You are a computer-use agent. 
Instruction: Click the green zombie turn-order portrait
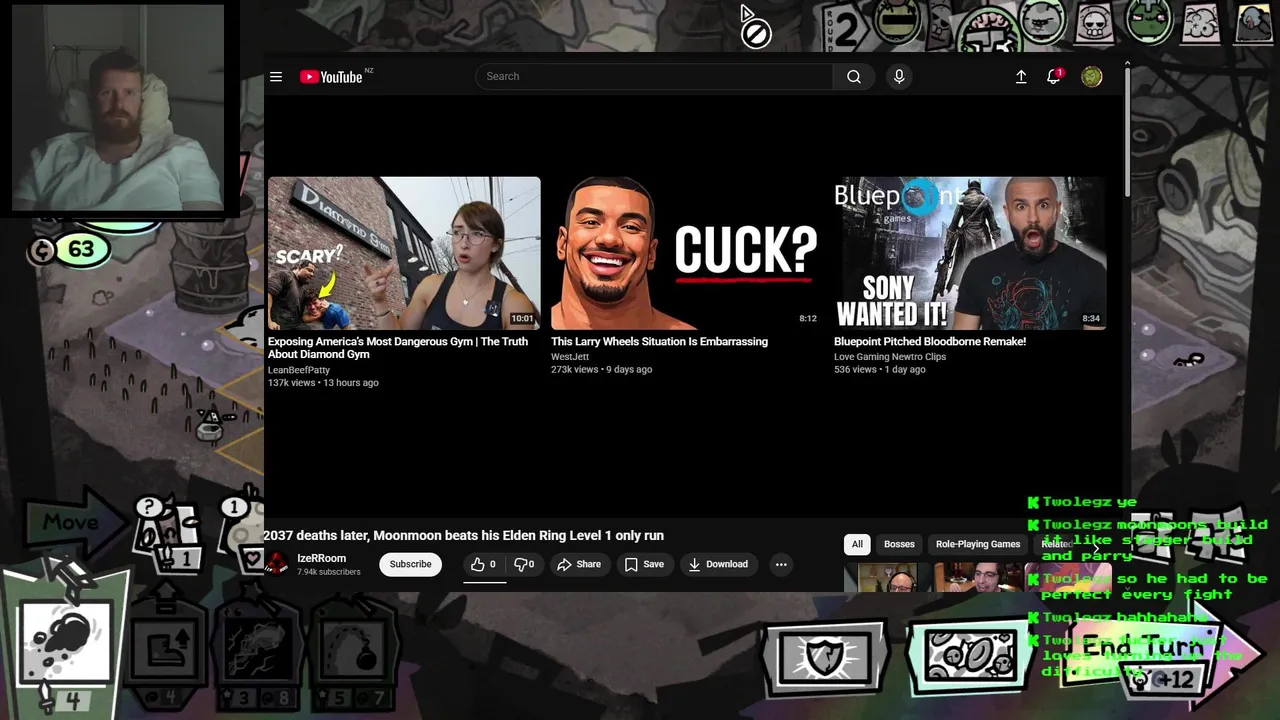(1147, 21)
